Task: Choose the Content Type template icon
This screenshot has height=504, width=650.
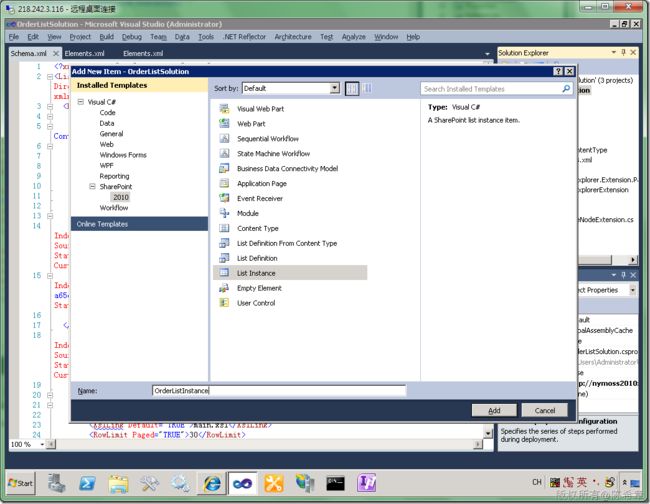Action: click(224, 228)
